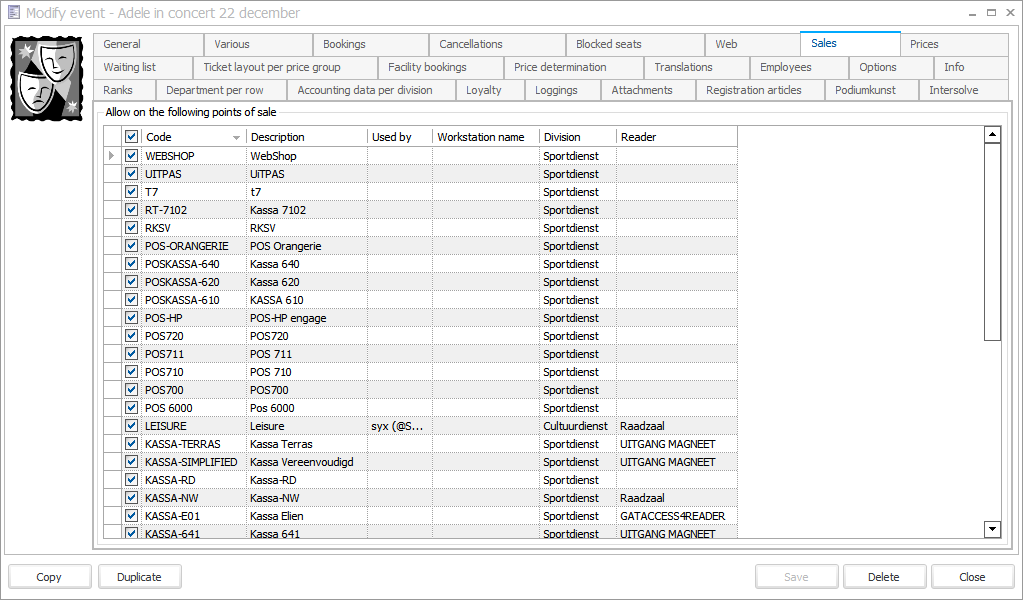Open the Blocked seats tab
This screenshot has width=1023, height=600.
[608, 44]
